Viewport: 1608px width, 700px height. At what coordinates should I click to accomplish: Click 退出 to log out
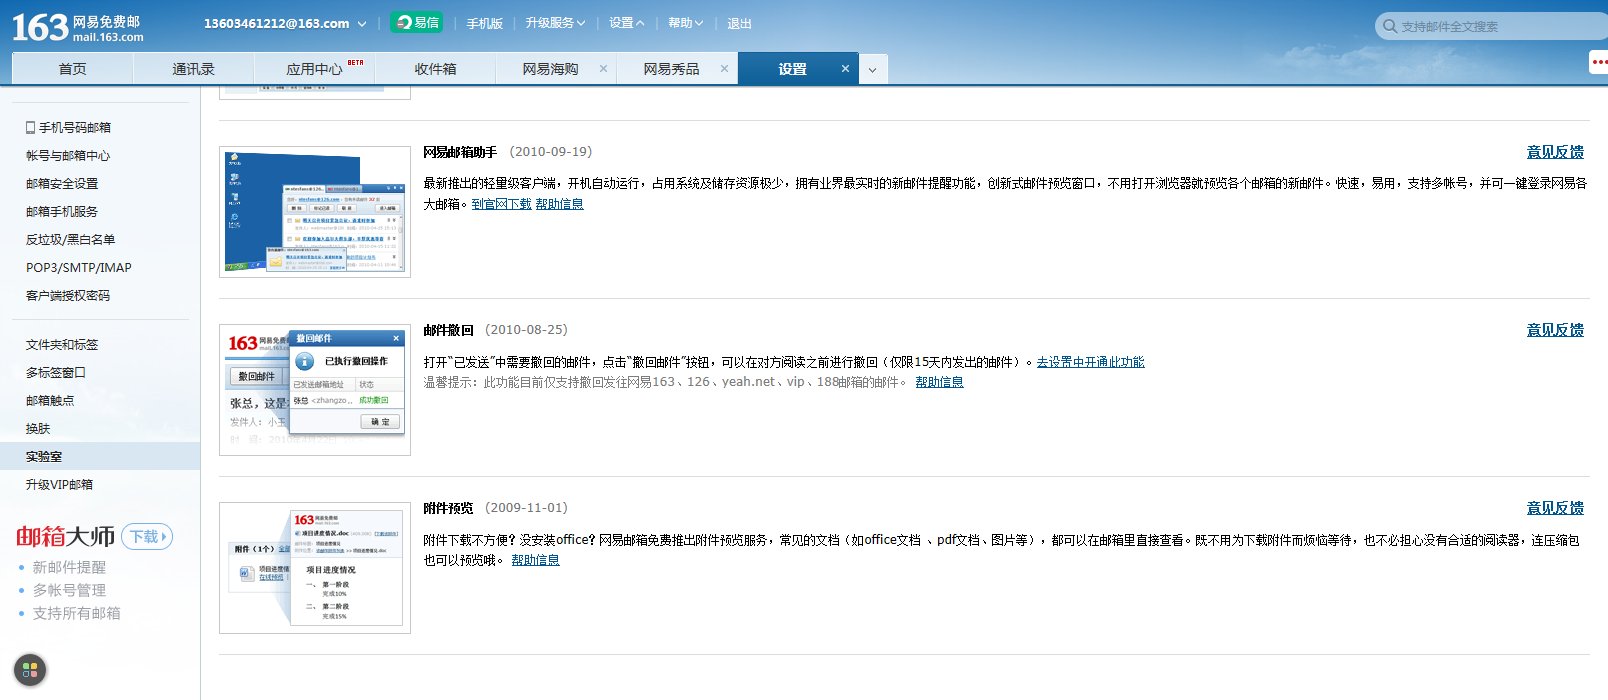(739, 23)
